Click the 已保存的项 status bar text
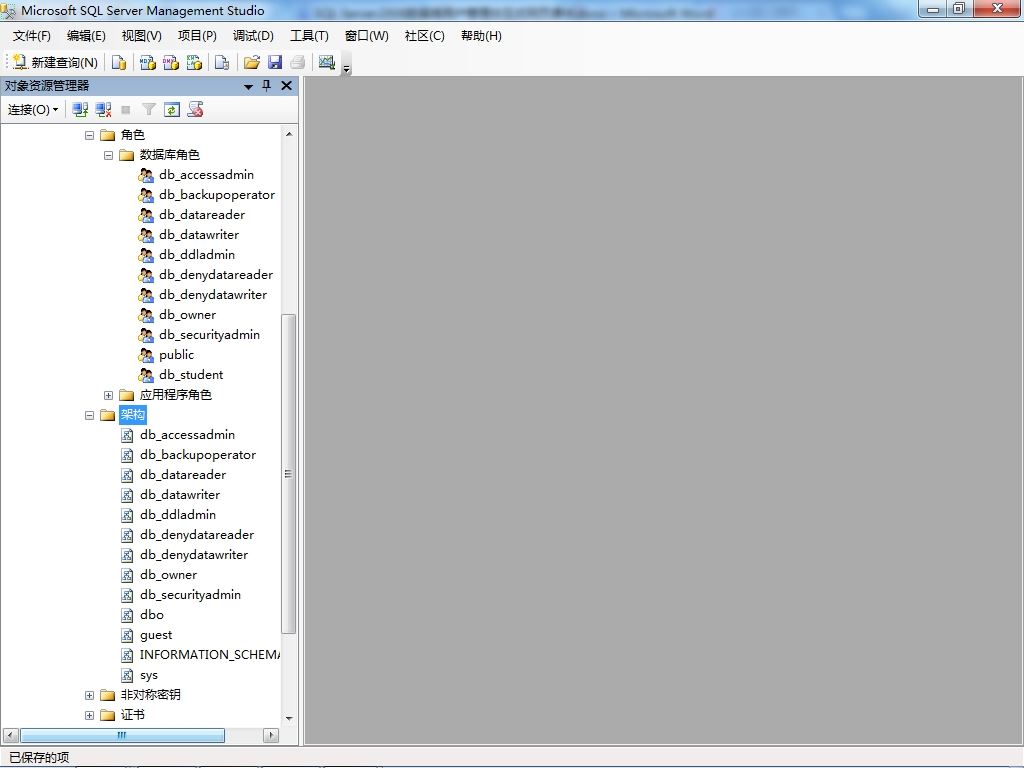Image resolution: width=1024 pixels, height=768 pixels. tap(39, 758)
